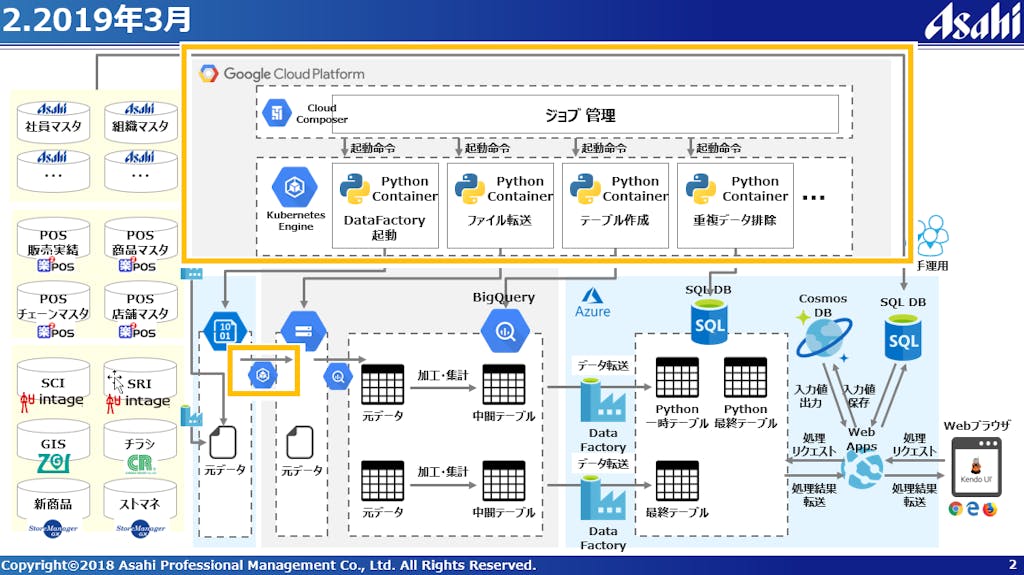This screenshot has width=1024, height=575.
Task: Click the GIS database cylinder
Action: [x=53, y=450]
